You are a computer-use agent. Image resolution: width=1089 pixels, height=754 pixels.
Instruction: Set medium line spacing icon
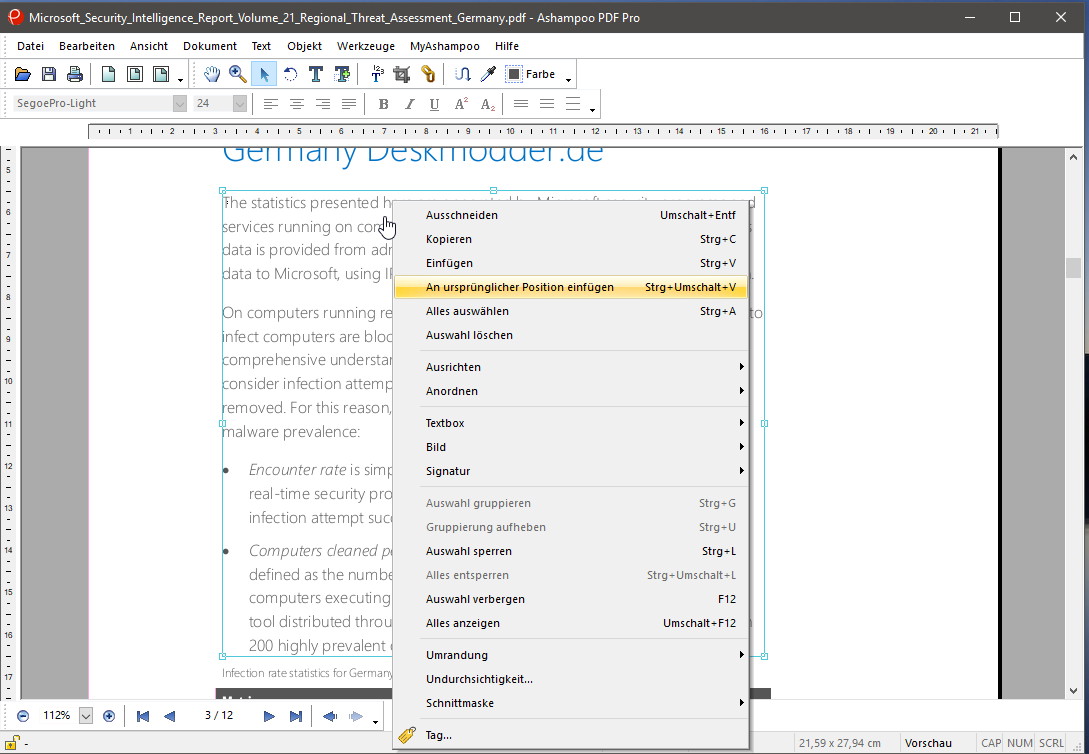click(547, 104)
